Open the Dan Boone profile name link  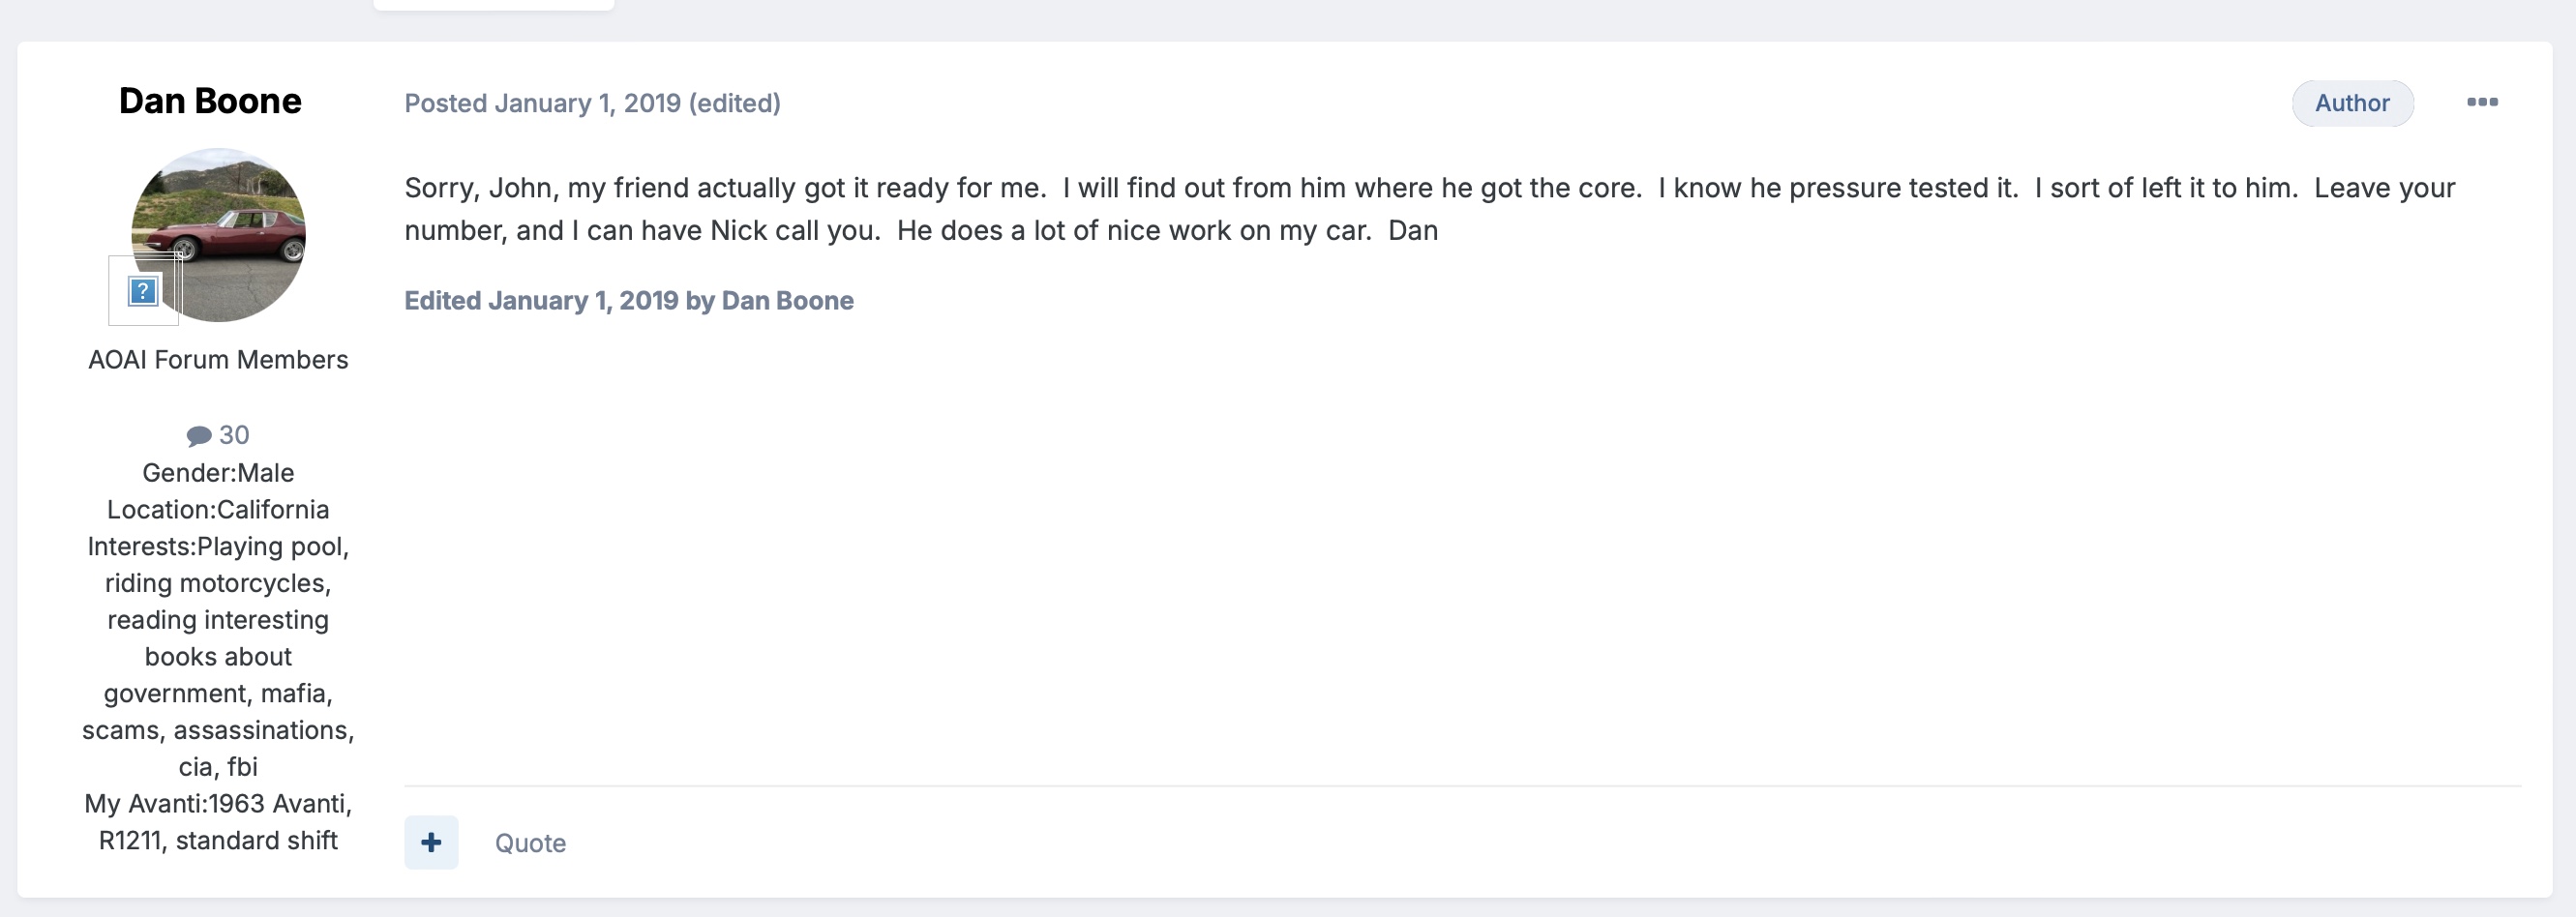pos(210,101)
